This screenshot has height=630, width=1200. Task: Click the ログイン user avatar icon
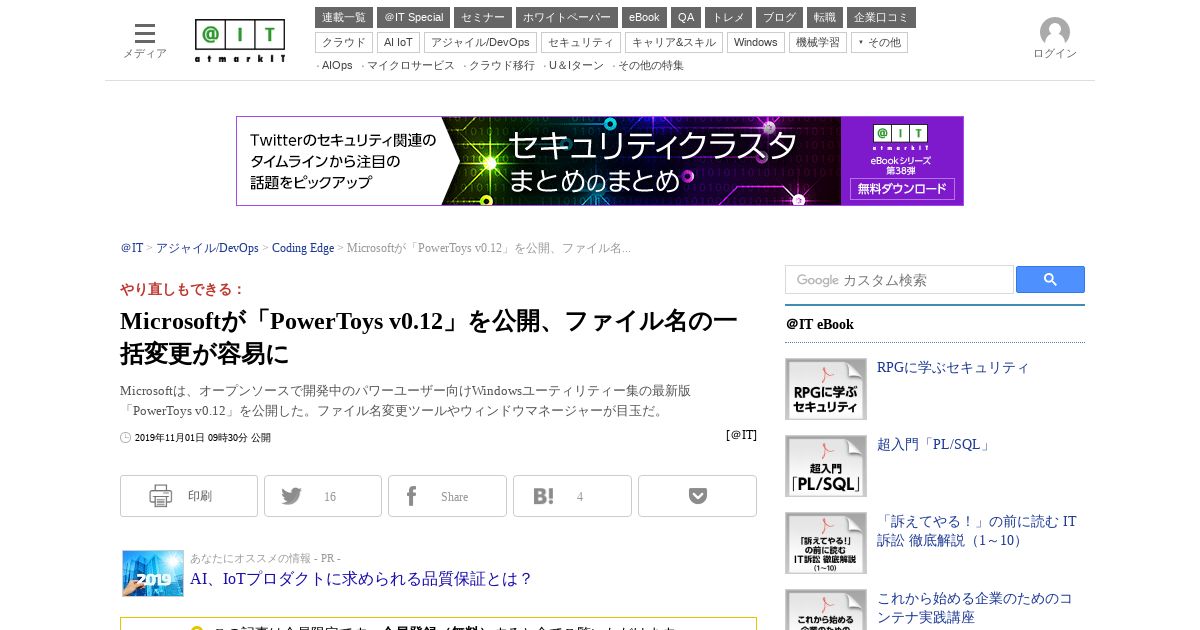click(1055, 32)
